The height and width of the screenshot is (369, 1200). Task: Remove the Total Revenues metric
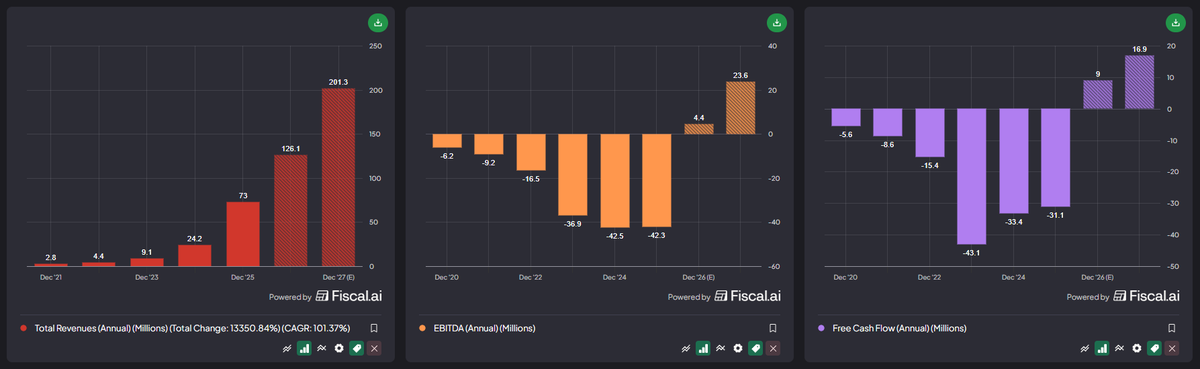[x=374, y=348]
